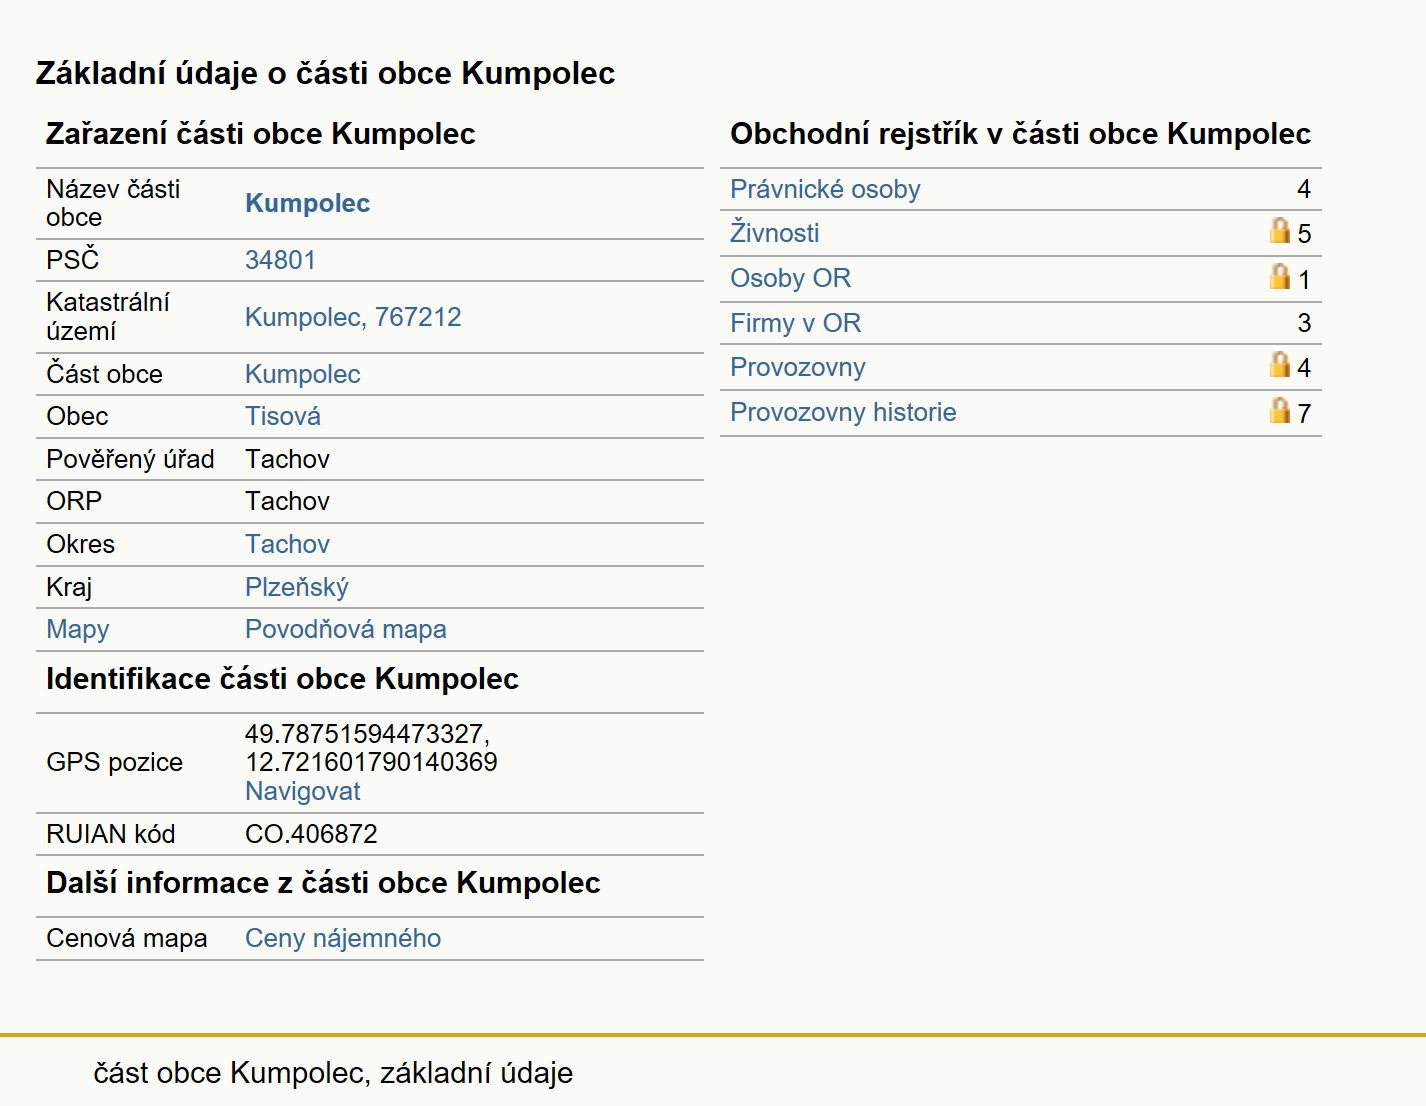Click the lock icon beside Provozovny historie
This screenshot has height=1106, width=1426.
pos(1280,410)
